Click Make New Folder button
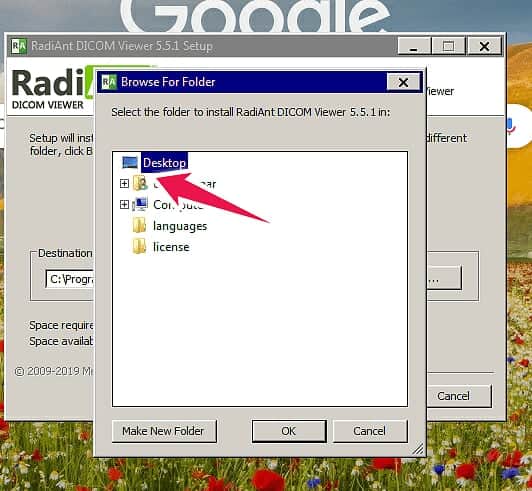The image size is (532, 491). [164, 431]
